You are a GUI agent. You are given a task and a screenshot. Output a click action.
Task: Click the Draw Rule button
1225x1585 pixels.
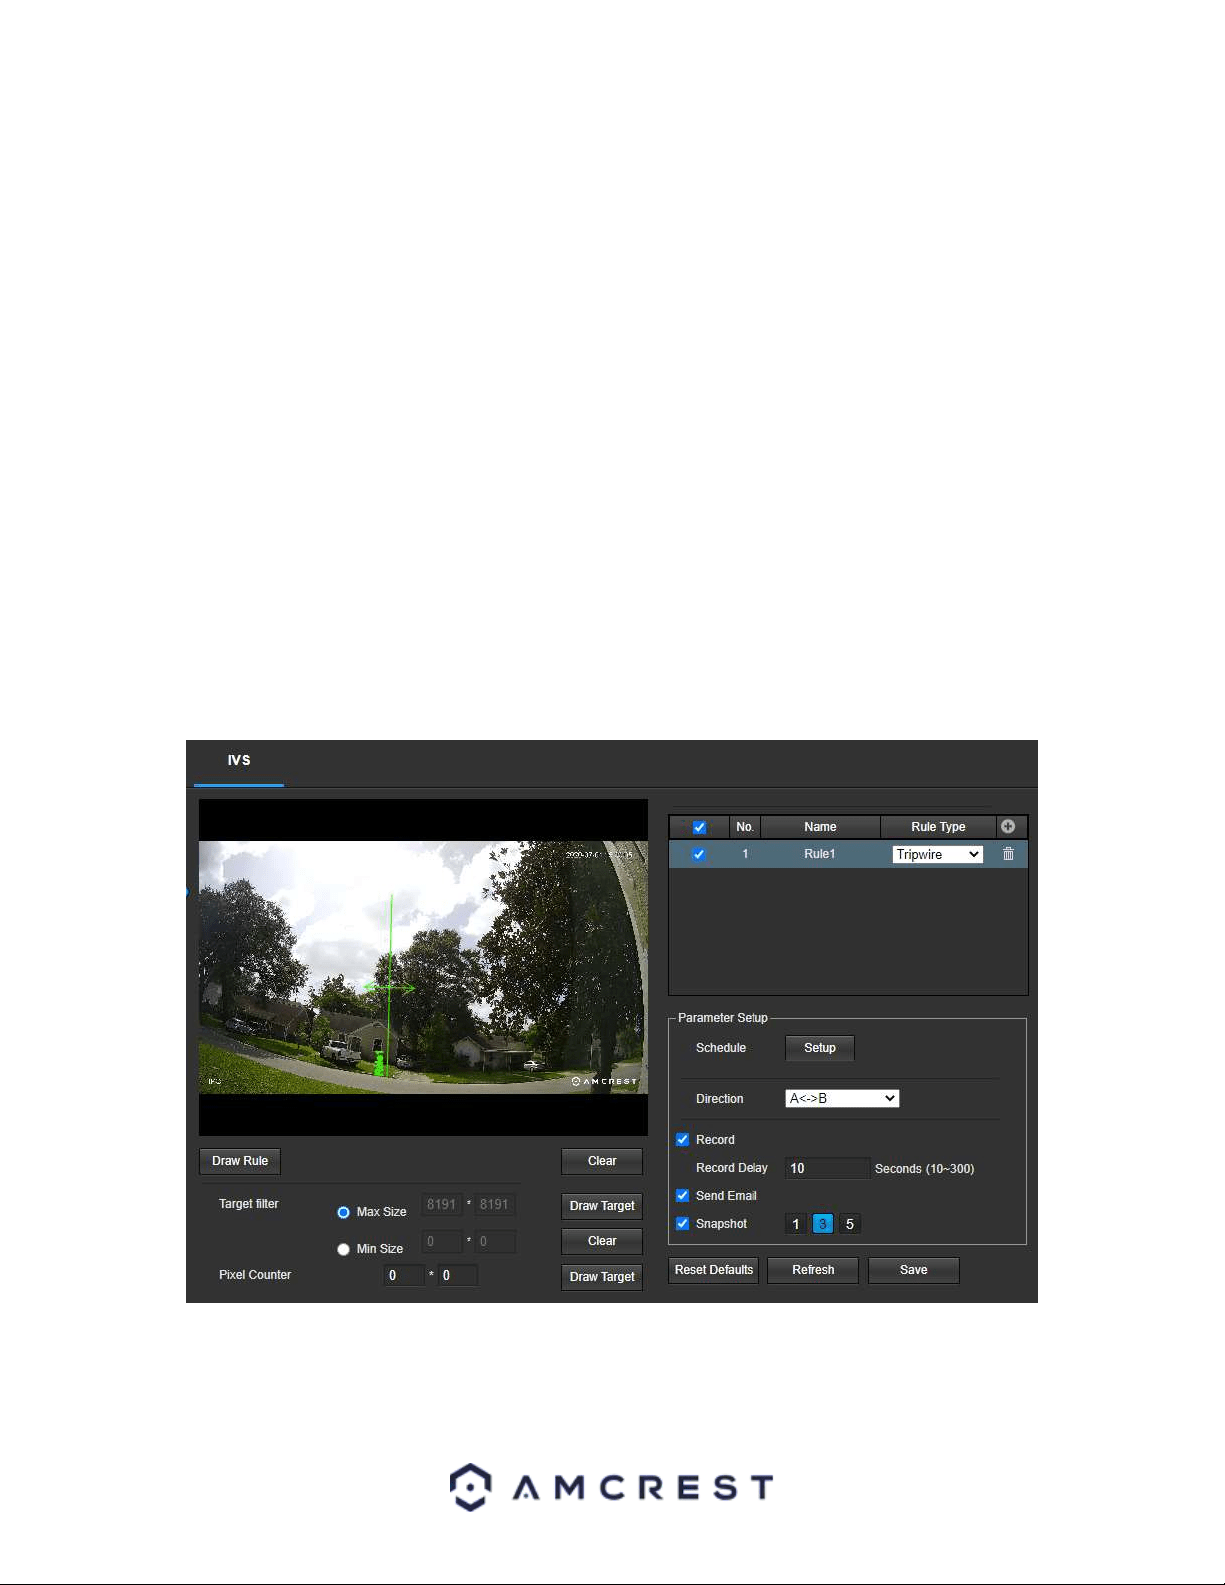click(x=240, y=1161)
